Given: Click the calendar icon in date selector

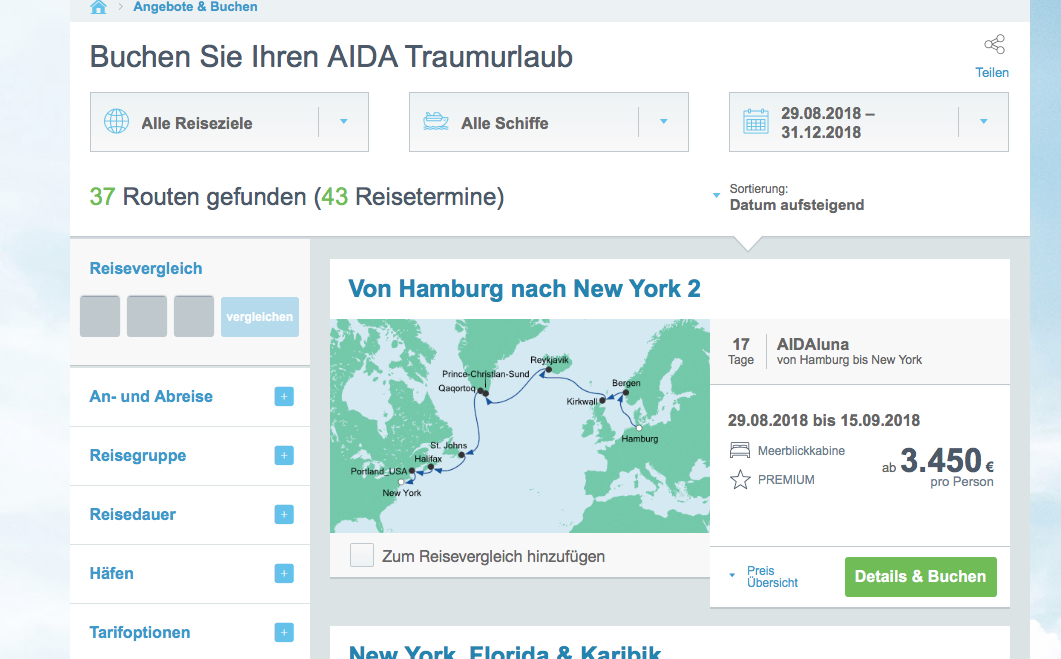Looking at the screenshot, I should coord(756,122).
